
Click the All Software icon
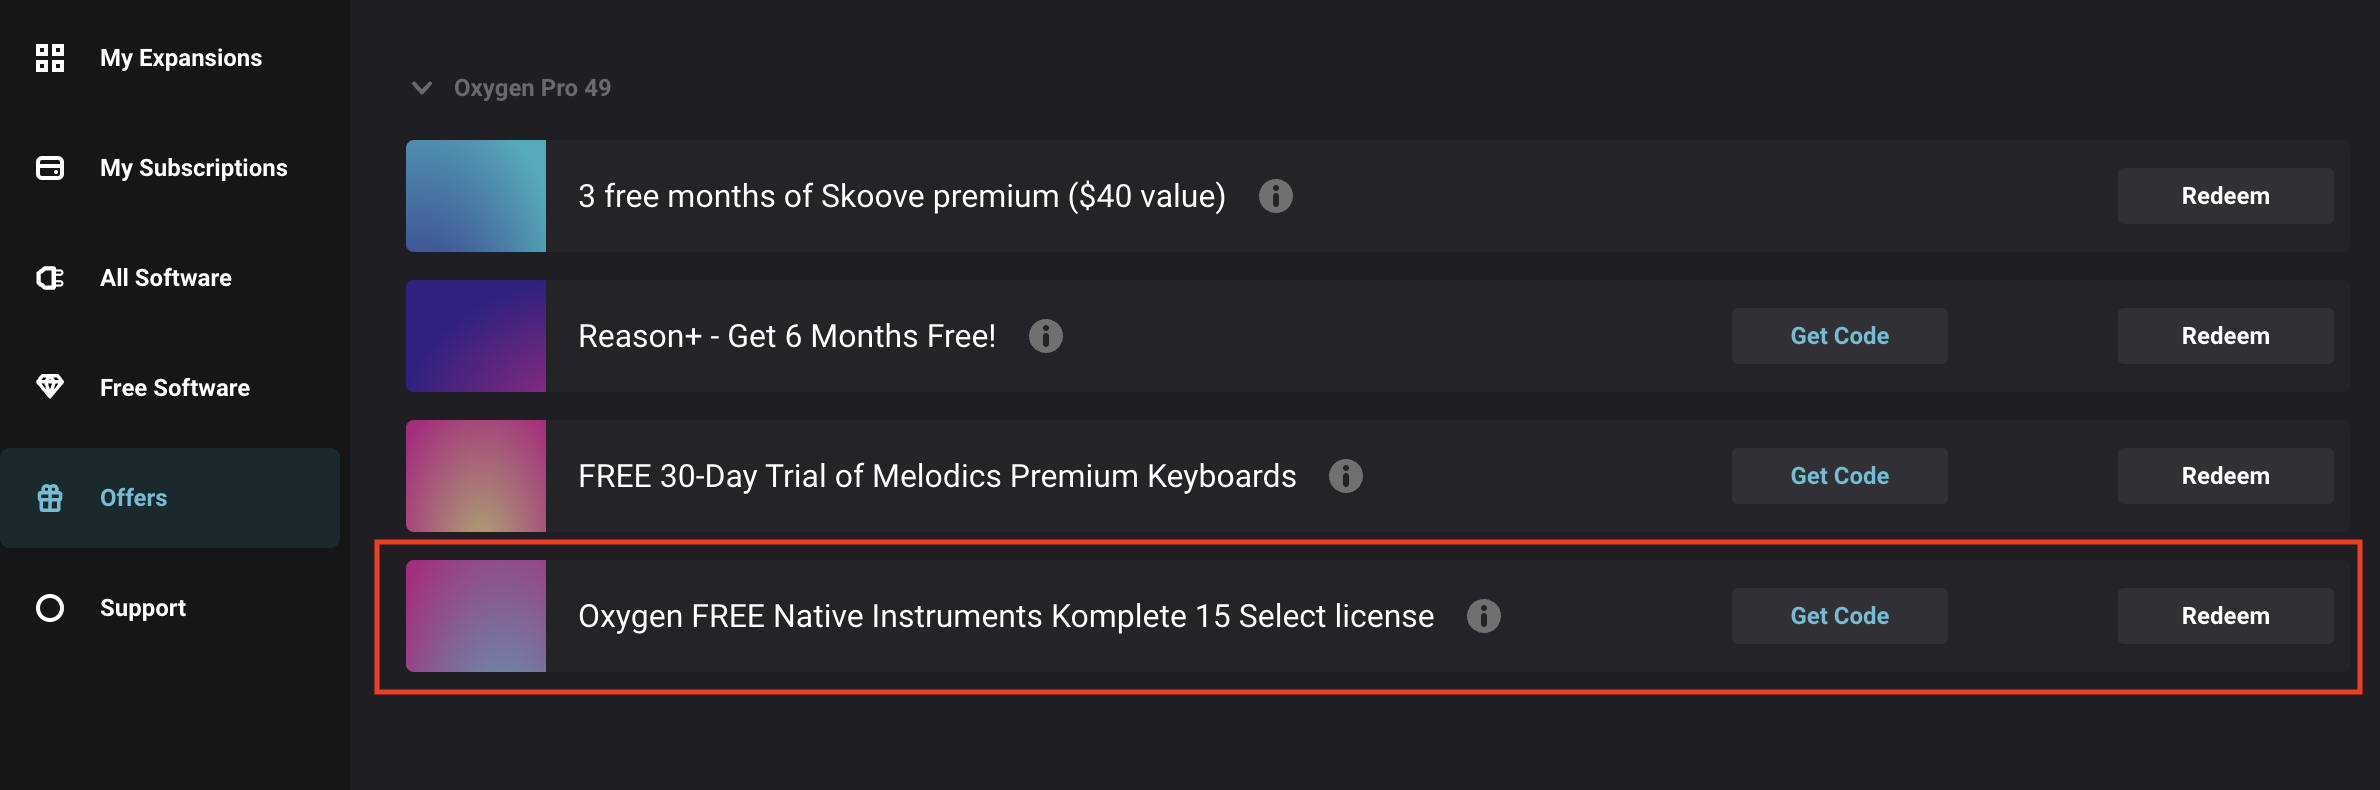[x=50, y=278]
